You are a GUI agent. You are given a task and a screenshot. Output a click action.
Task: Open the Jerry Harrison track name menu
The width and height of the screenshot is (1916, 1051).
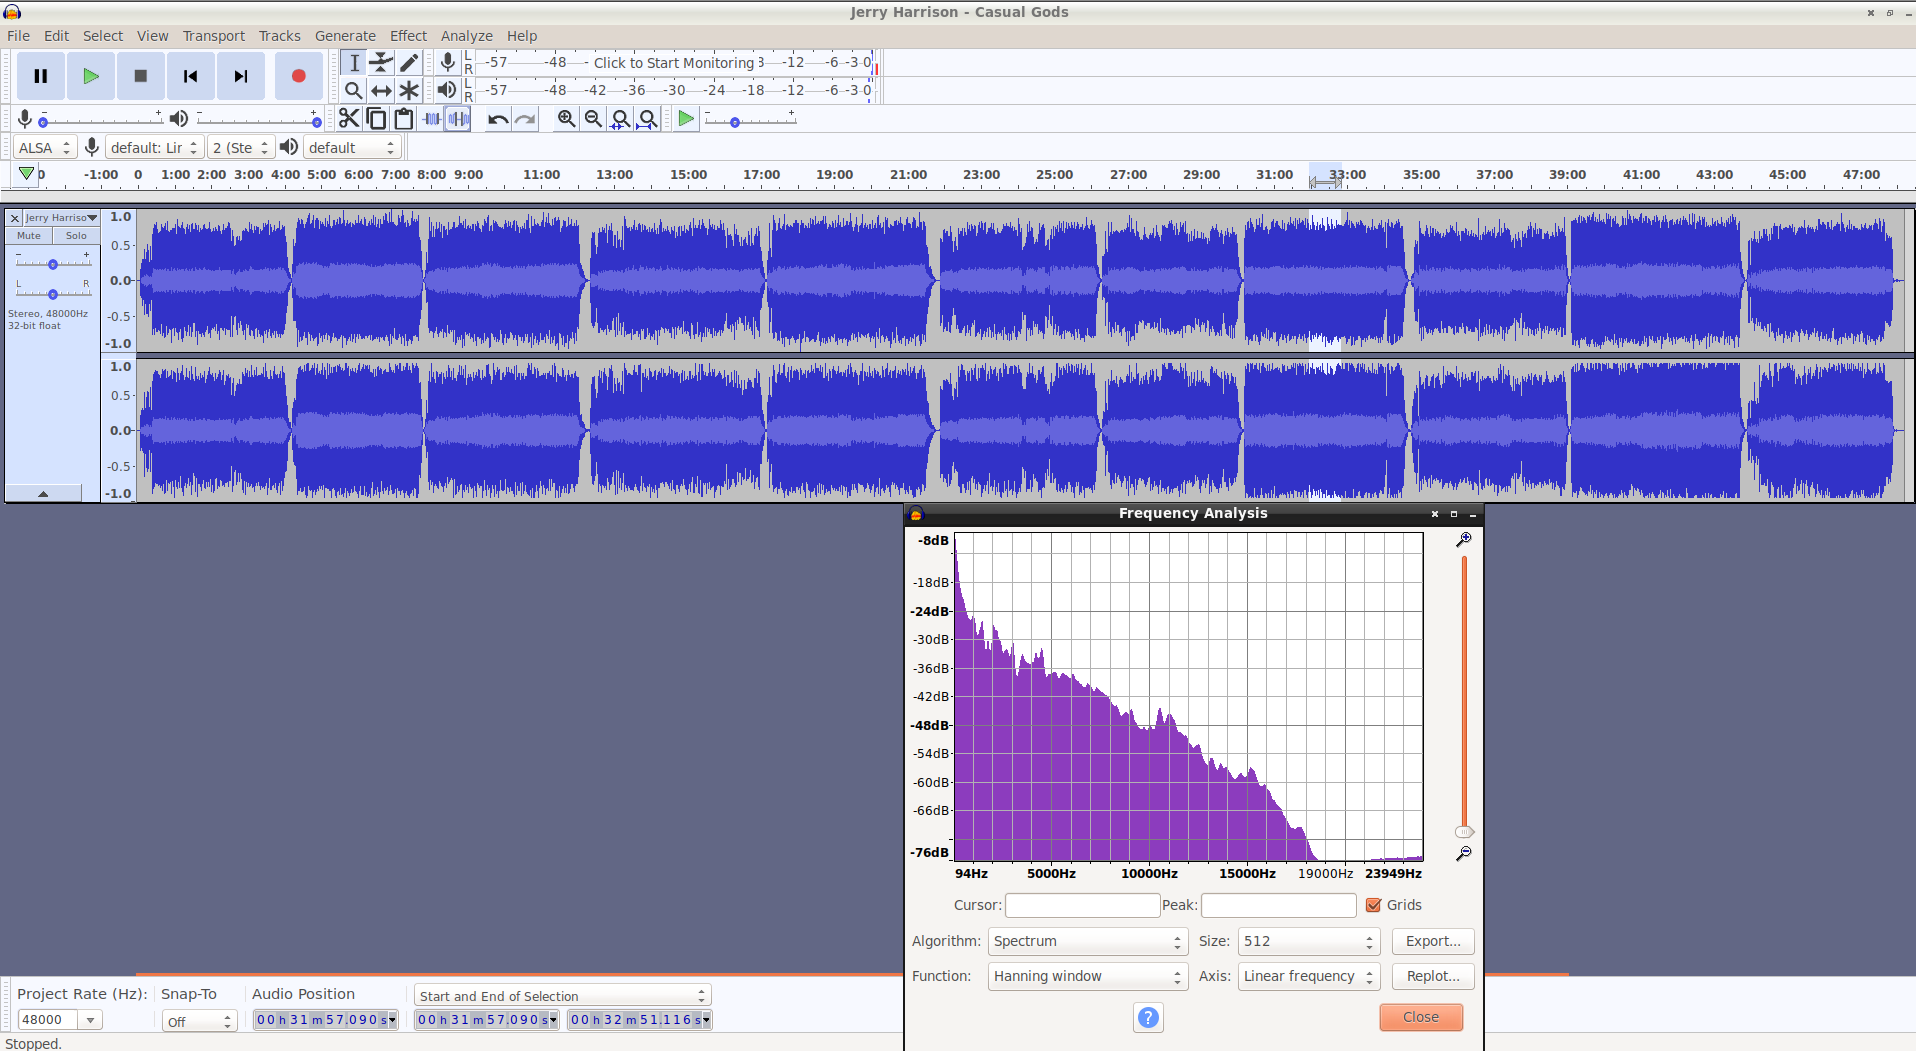[x=61, y=218]
